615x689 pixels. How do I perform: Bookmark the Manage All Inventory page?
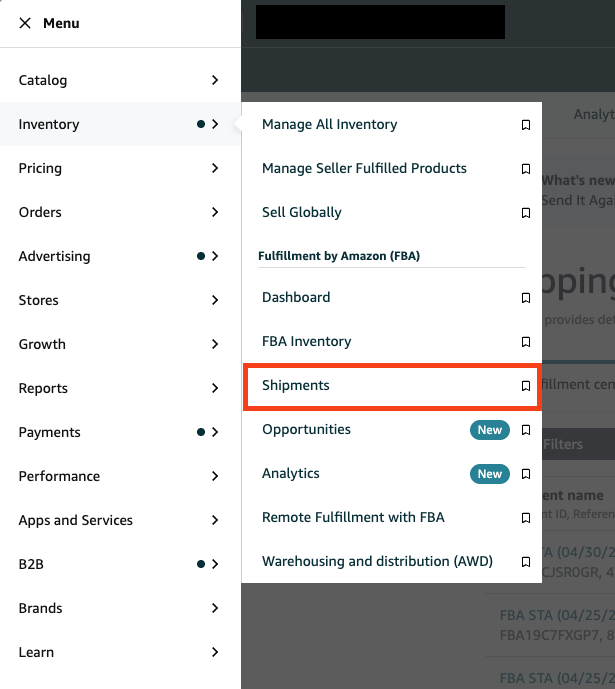click(525, 125)
